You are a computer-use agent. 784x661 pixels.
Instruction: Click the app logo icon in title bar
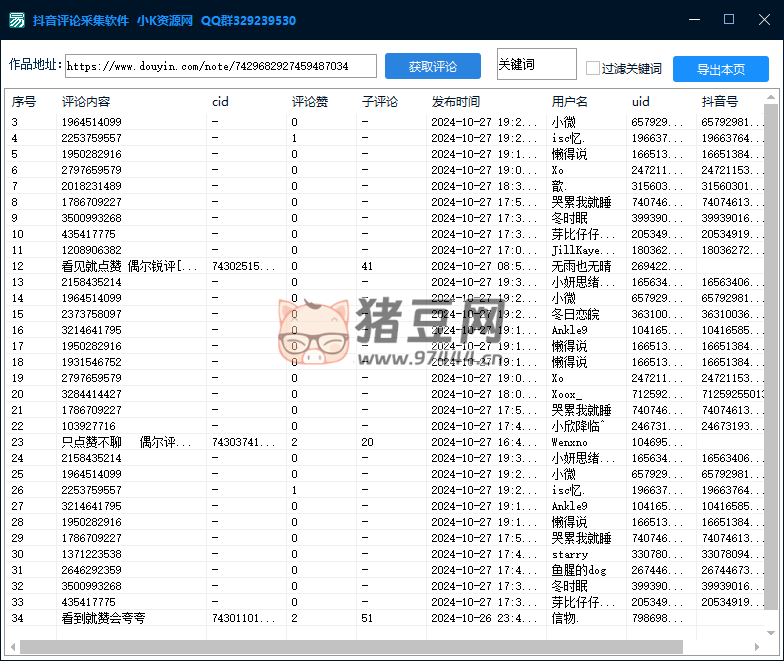pyautogui.click(x=17, y=20)
